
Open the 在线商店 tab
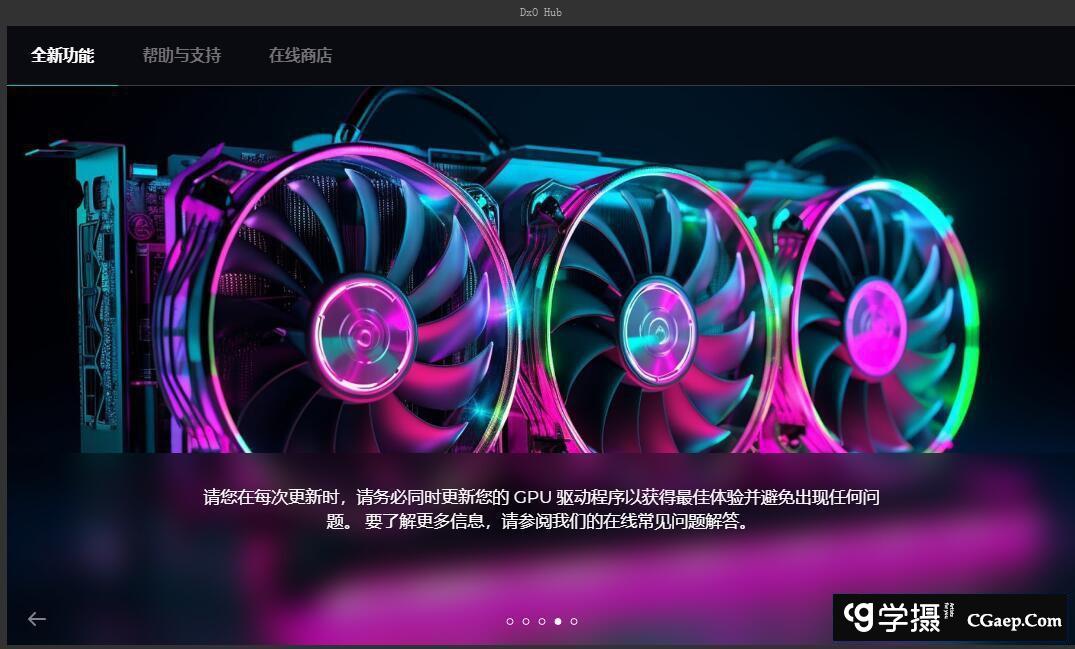(299, 56)
